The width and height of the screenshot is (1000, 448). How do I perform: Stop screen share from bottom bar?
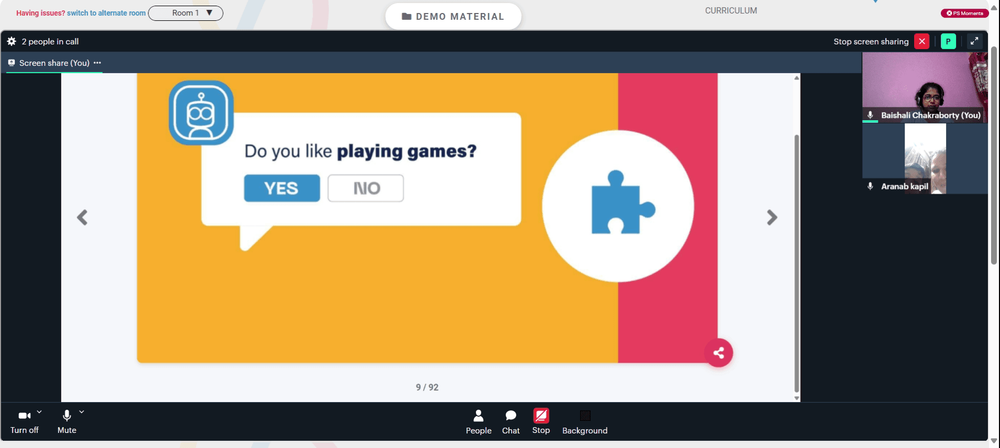[x=541, y=422]
